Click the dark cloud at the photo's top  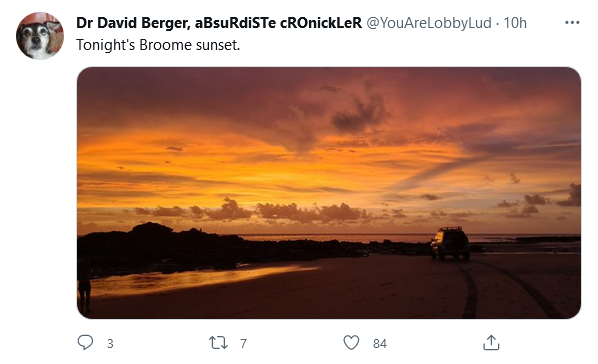[x=360, y=114]
